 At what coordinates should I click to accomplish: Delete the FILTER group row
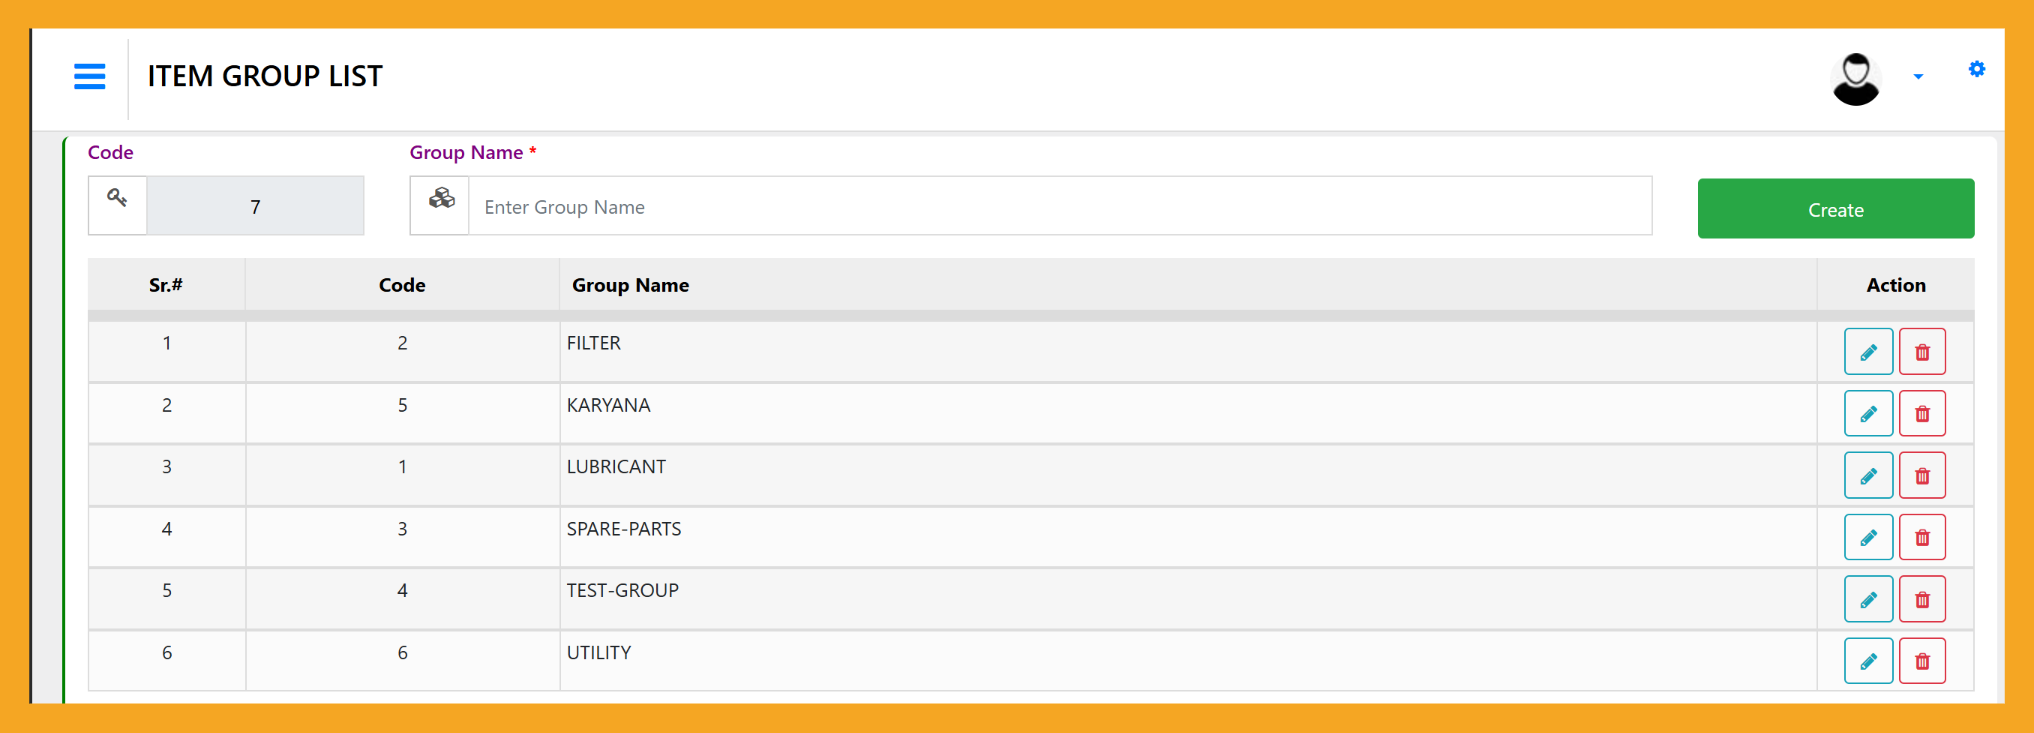pyautogui.click(x=1922, y=352)
